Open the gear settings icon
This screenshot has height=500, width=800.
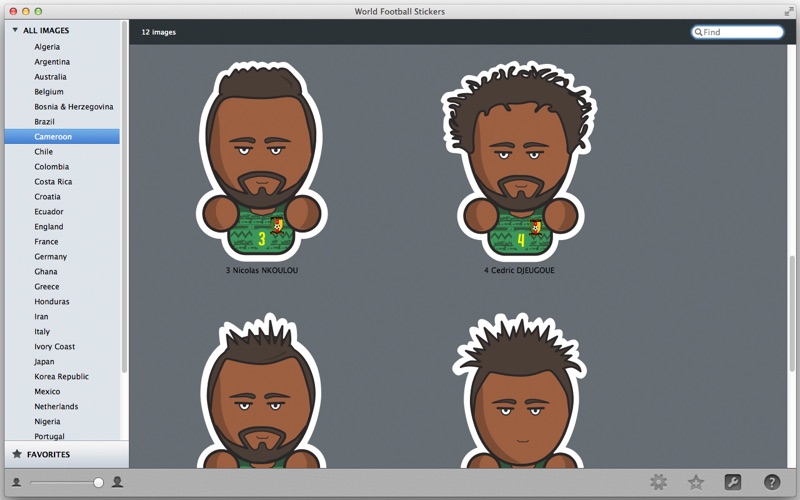[x=658, y=482]
